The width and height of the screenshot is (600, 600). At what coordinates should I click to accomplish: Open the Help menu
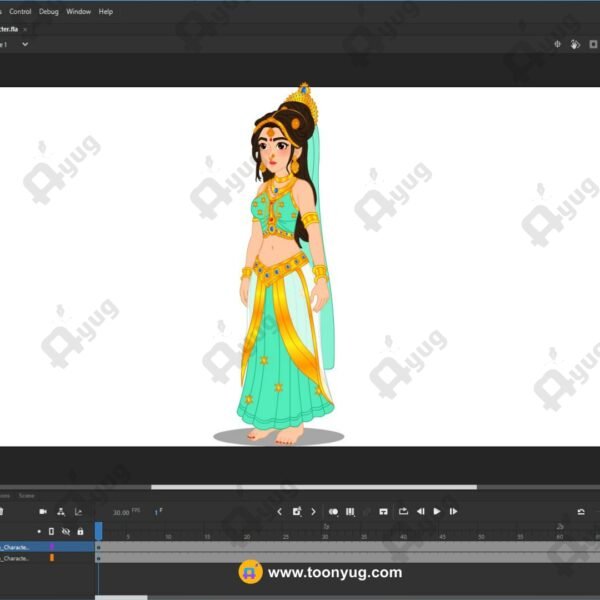[x=106, y=11]
